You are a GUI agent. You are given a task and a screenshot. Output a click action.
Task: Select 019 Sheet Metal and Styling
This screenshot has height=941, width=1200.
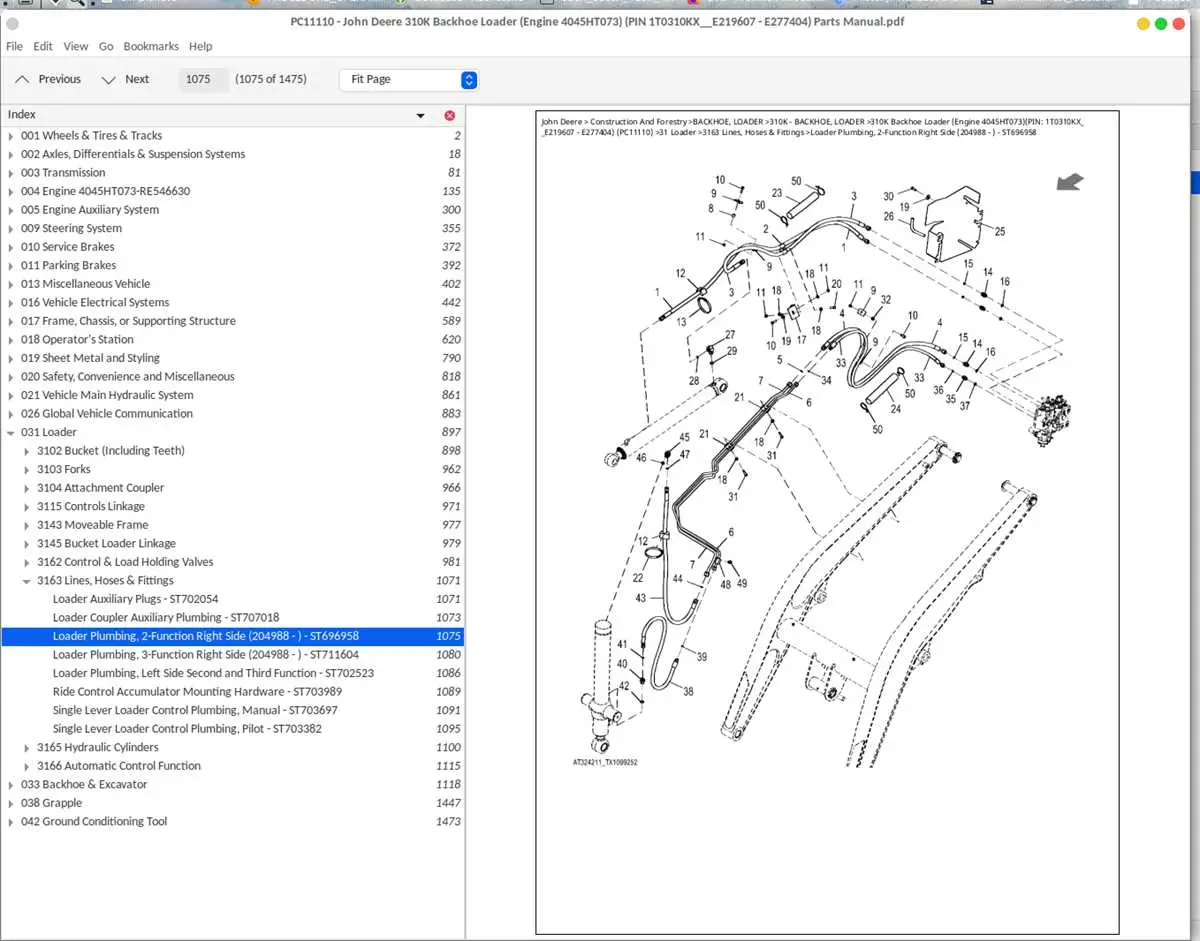232,358
